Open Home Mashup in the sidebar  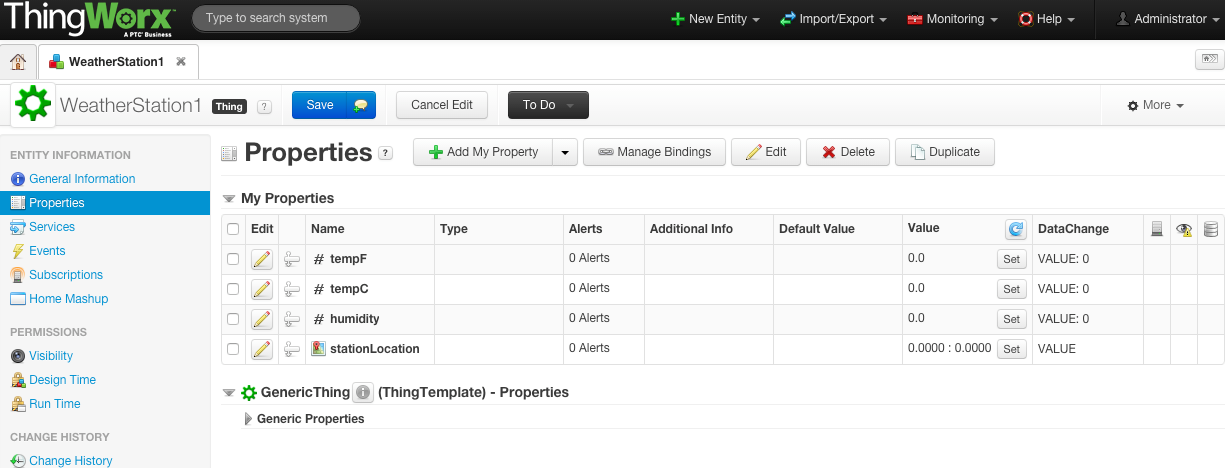[68, 299]
